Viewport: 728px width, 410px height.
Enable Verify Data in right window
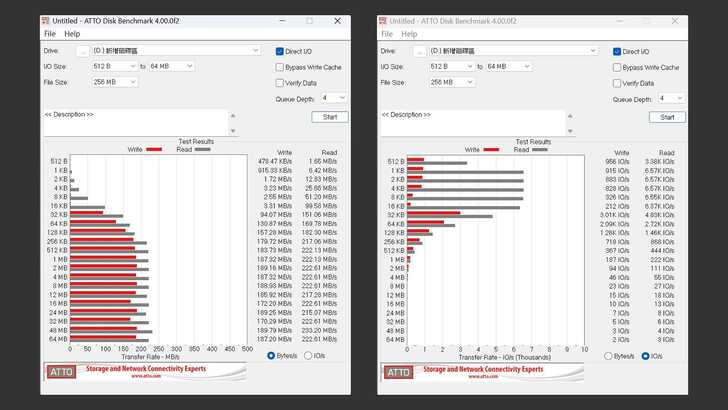point(617,83)
